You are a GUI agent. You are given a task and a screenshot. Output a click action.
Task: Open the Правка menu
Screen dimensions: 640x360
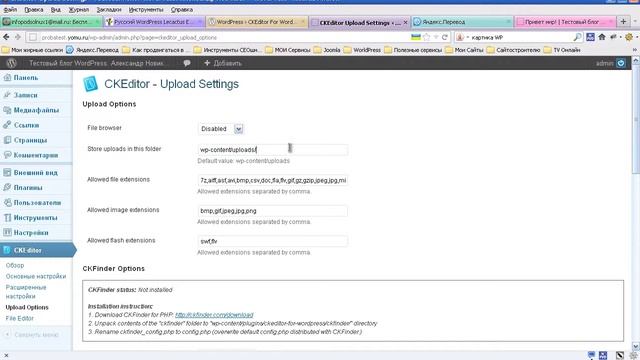click(x=33, y=9)
